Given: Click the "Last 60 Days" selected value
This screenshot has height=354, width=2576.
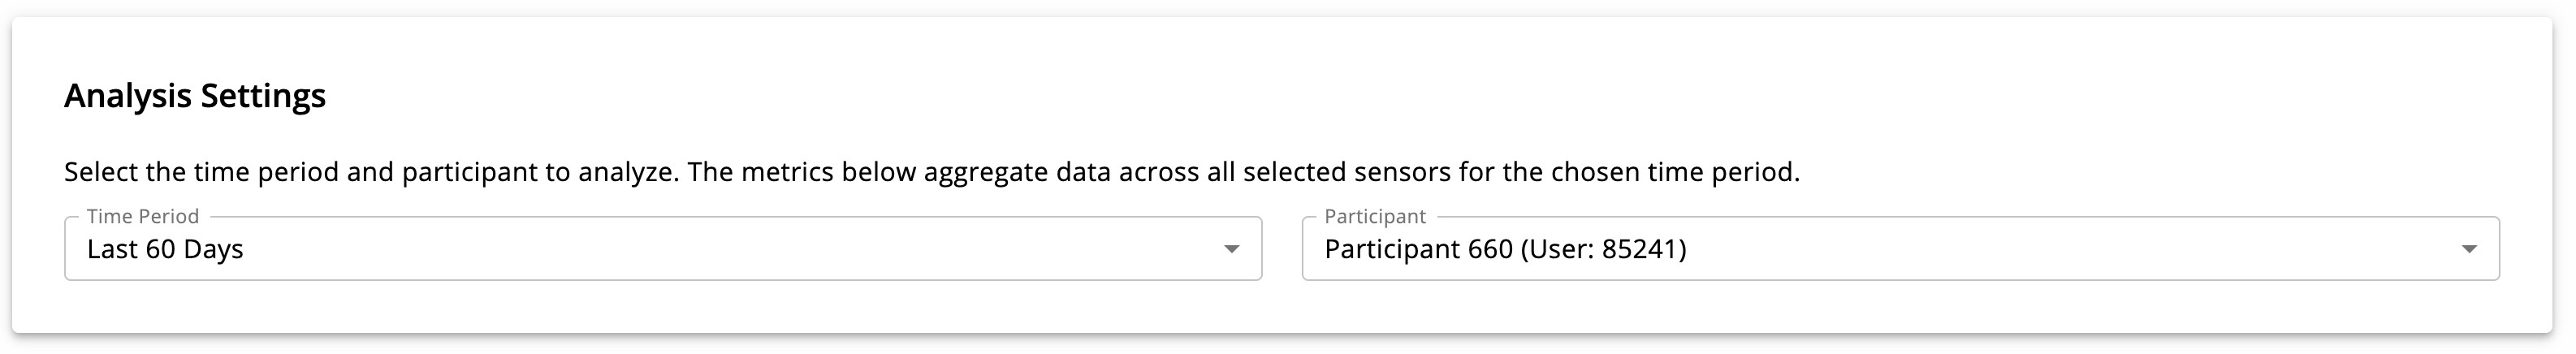Looking at the screenshot, I should click(165, 249).
